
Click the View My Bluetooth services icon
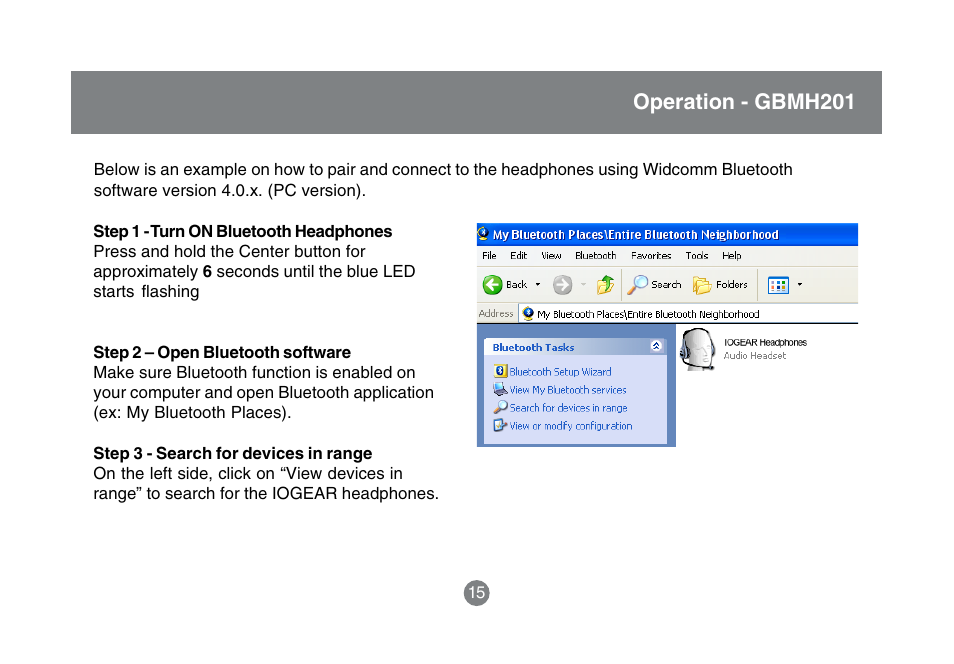coord(500,389)
